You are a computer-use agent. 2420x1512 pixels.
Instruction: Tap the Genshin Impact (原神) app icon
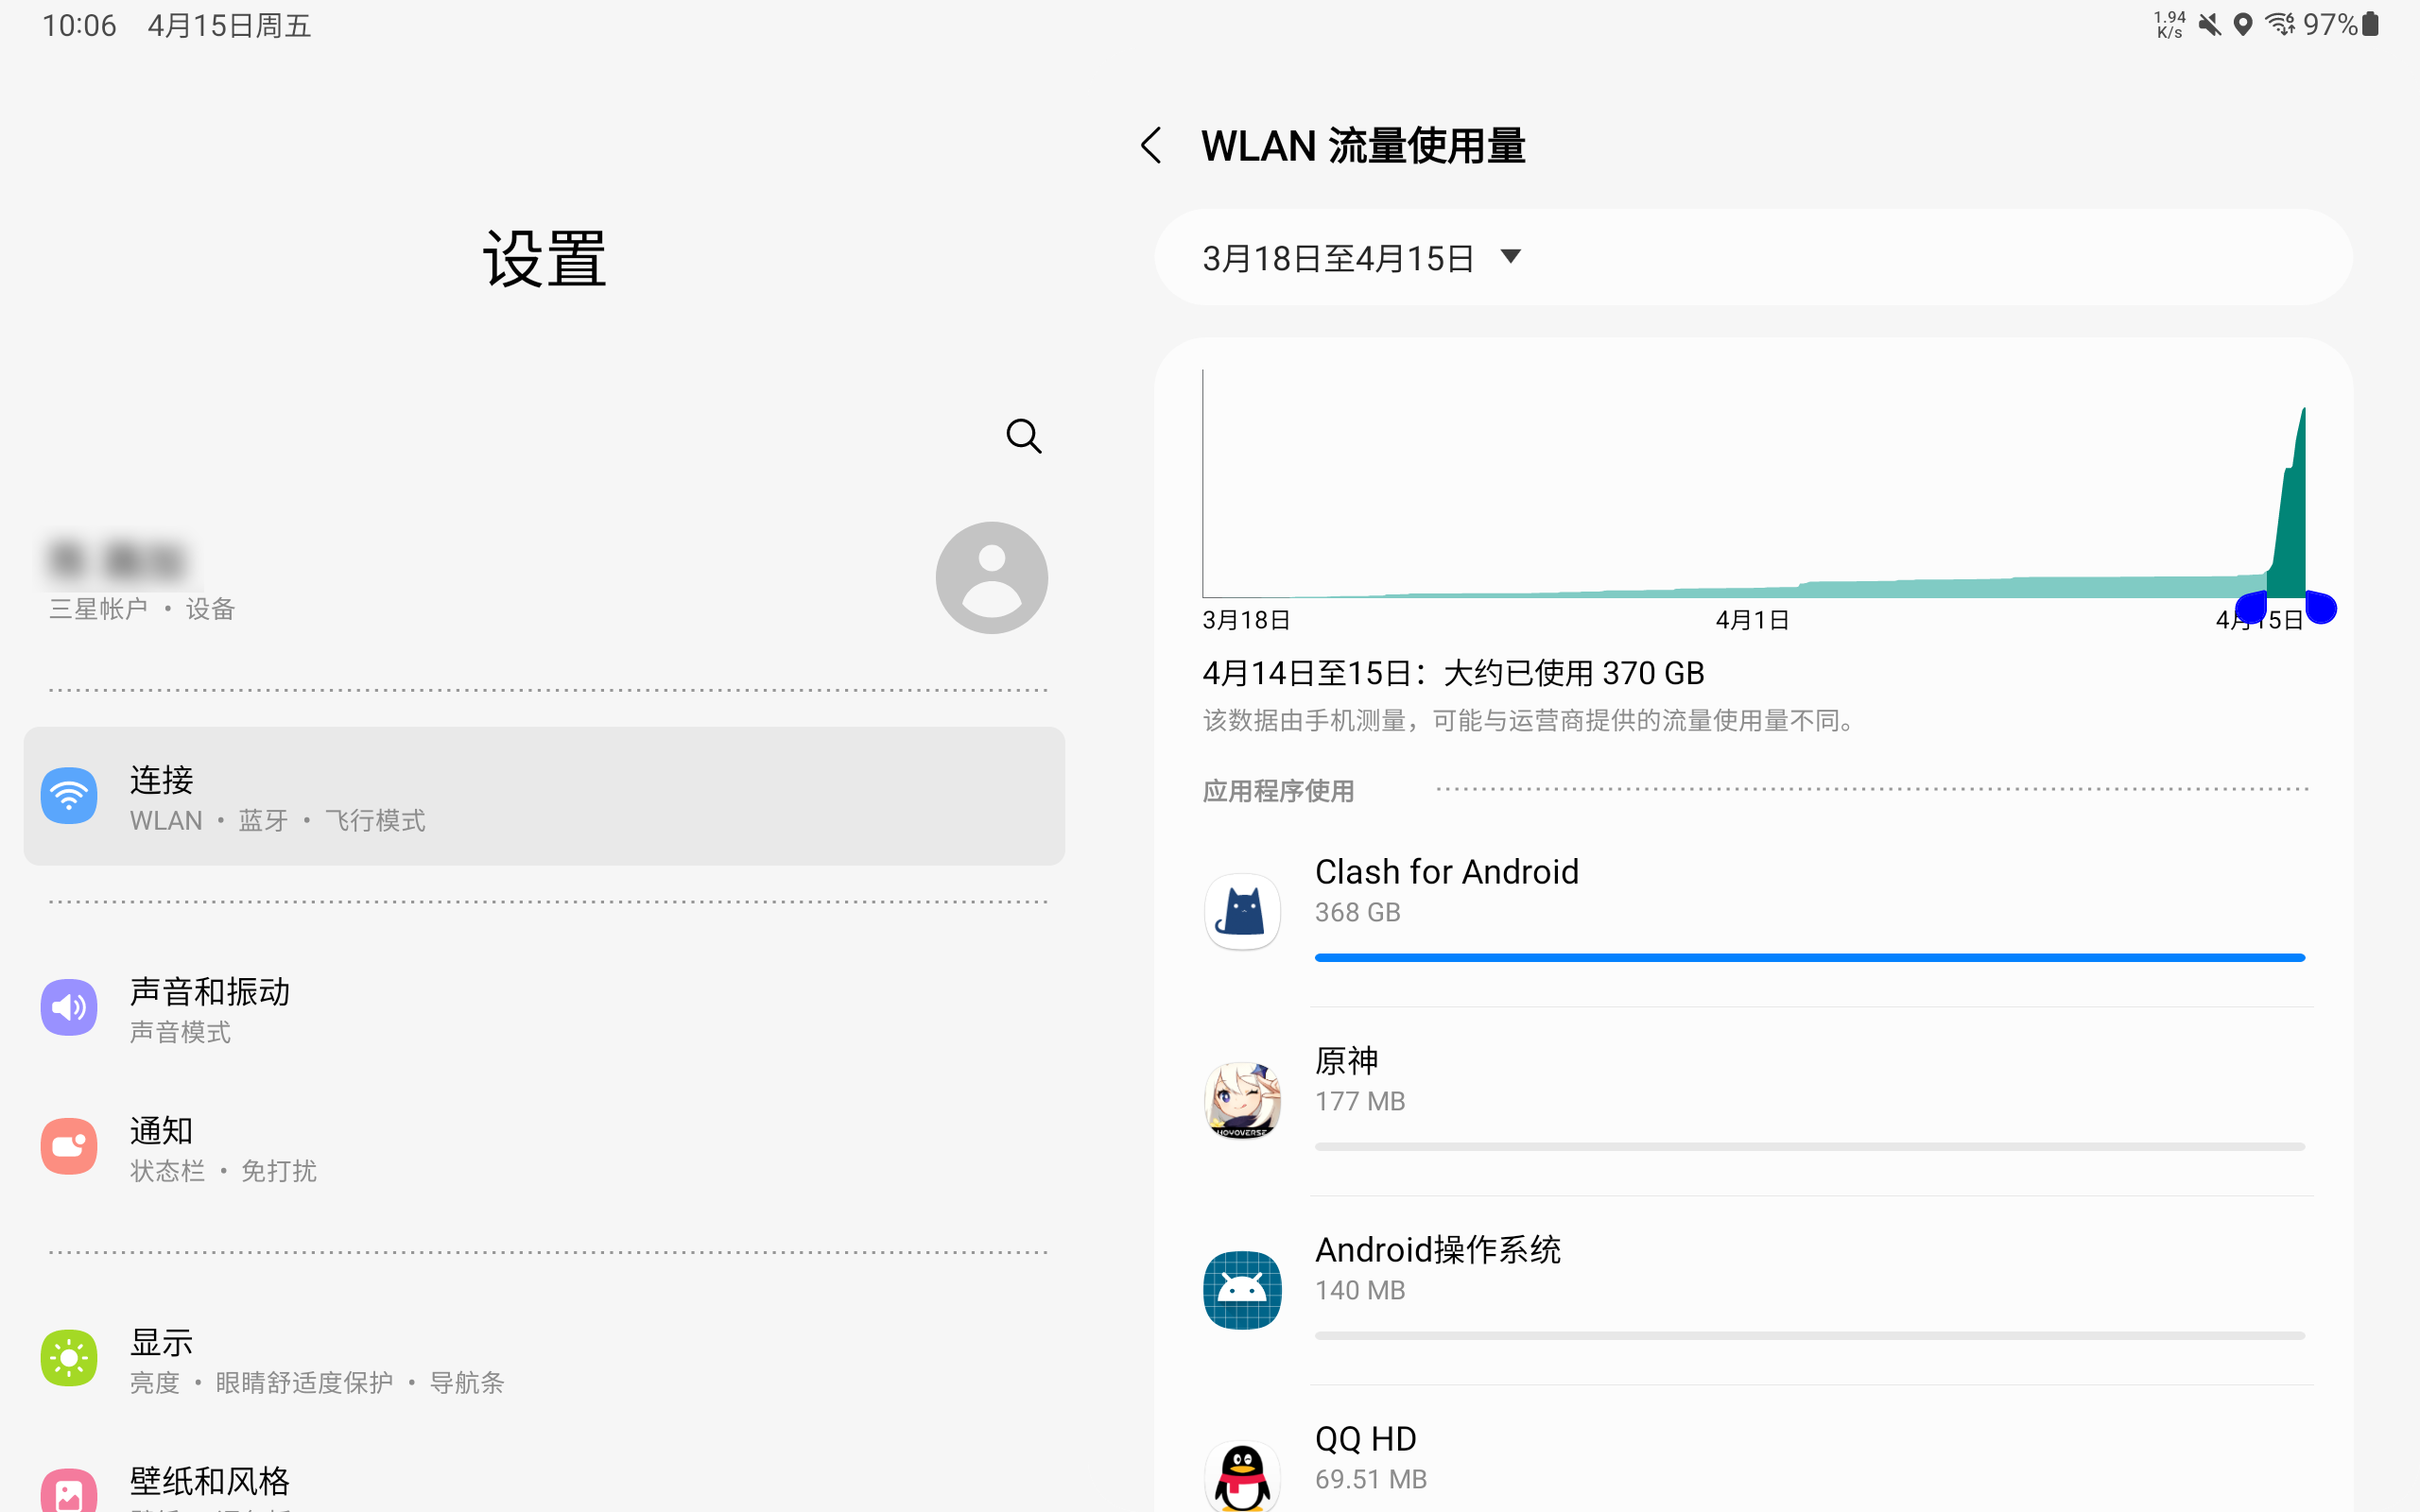coord(1242,1100)
